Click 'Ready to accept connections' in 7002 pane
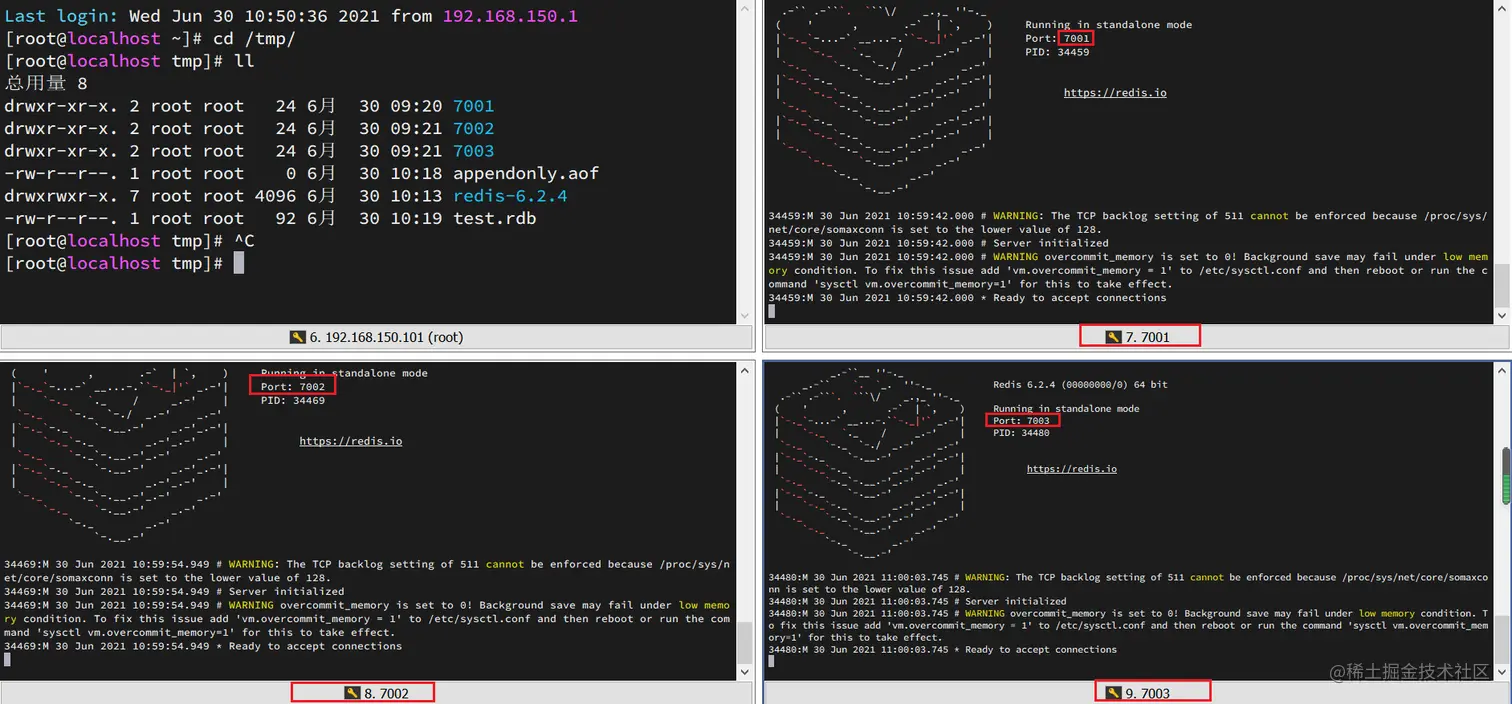This screenshot has width=1512, height=704. (315, 646)
